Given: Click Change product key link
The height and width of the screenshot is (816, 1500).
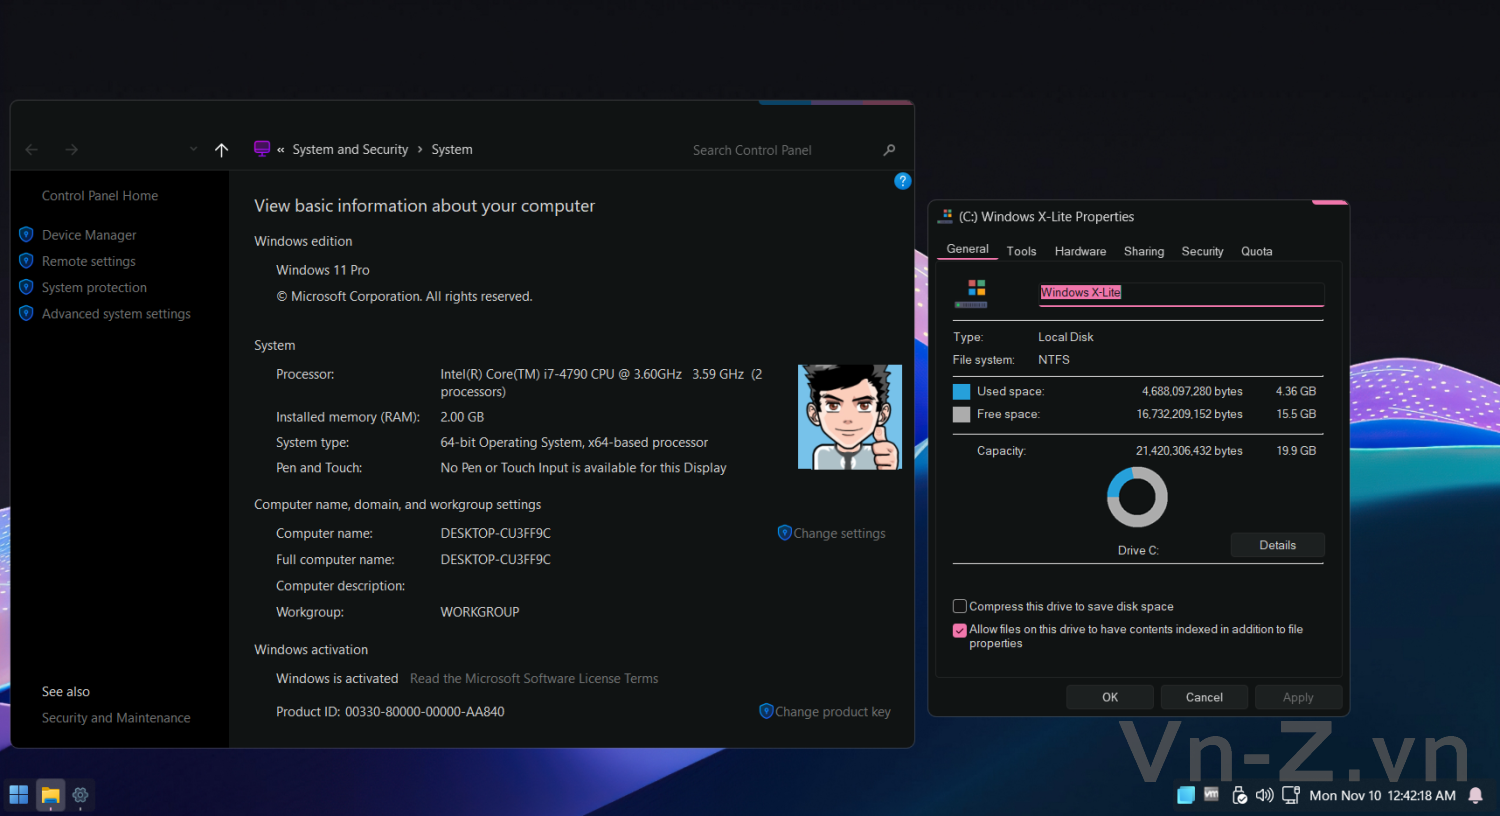Looking at the screenshot, I should tap(832, 712).
